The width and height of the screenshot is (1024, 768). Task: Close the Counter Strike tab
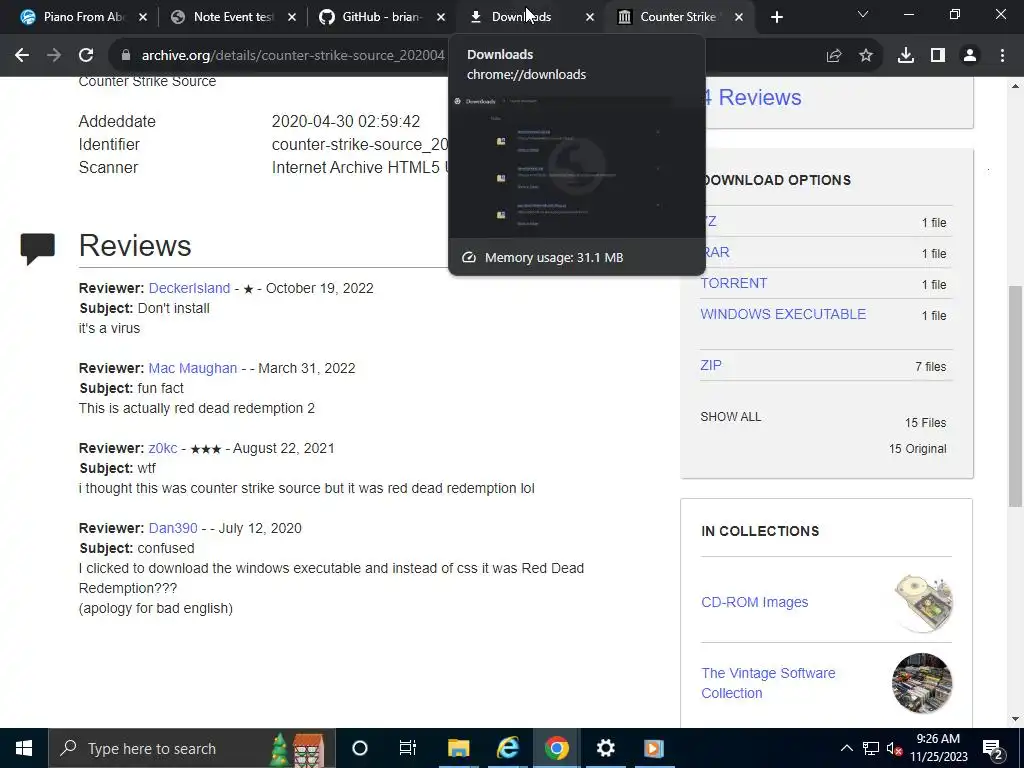pos(739,17)
